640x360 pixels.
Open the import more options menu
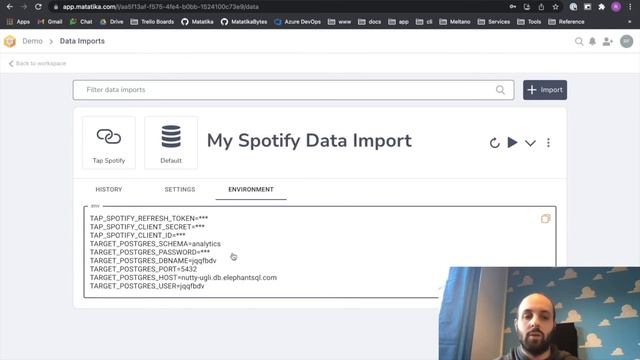coord(548,143)
